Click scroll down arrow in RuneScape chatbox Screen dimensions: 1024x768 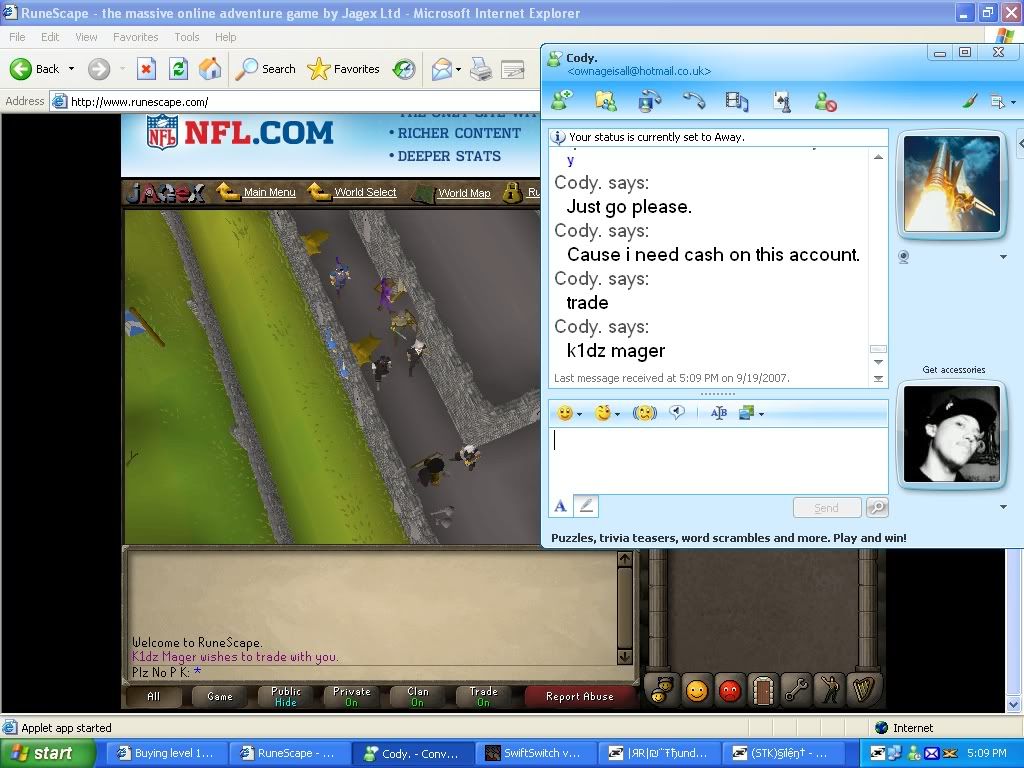(x=624, y=656)
